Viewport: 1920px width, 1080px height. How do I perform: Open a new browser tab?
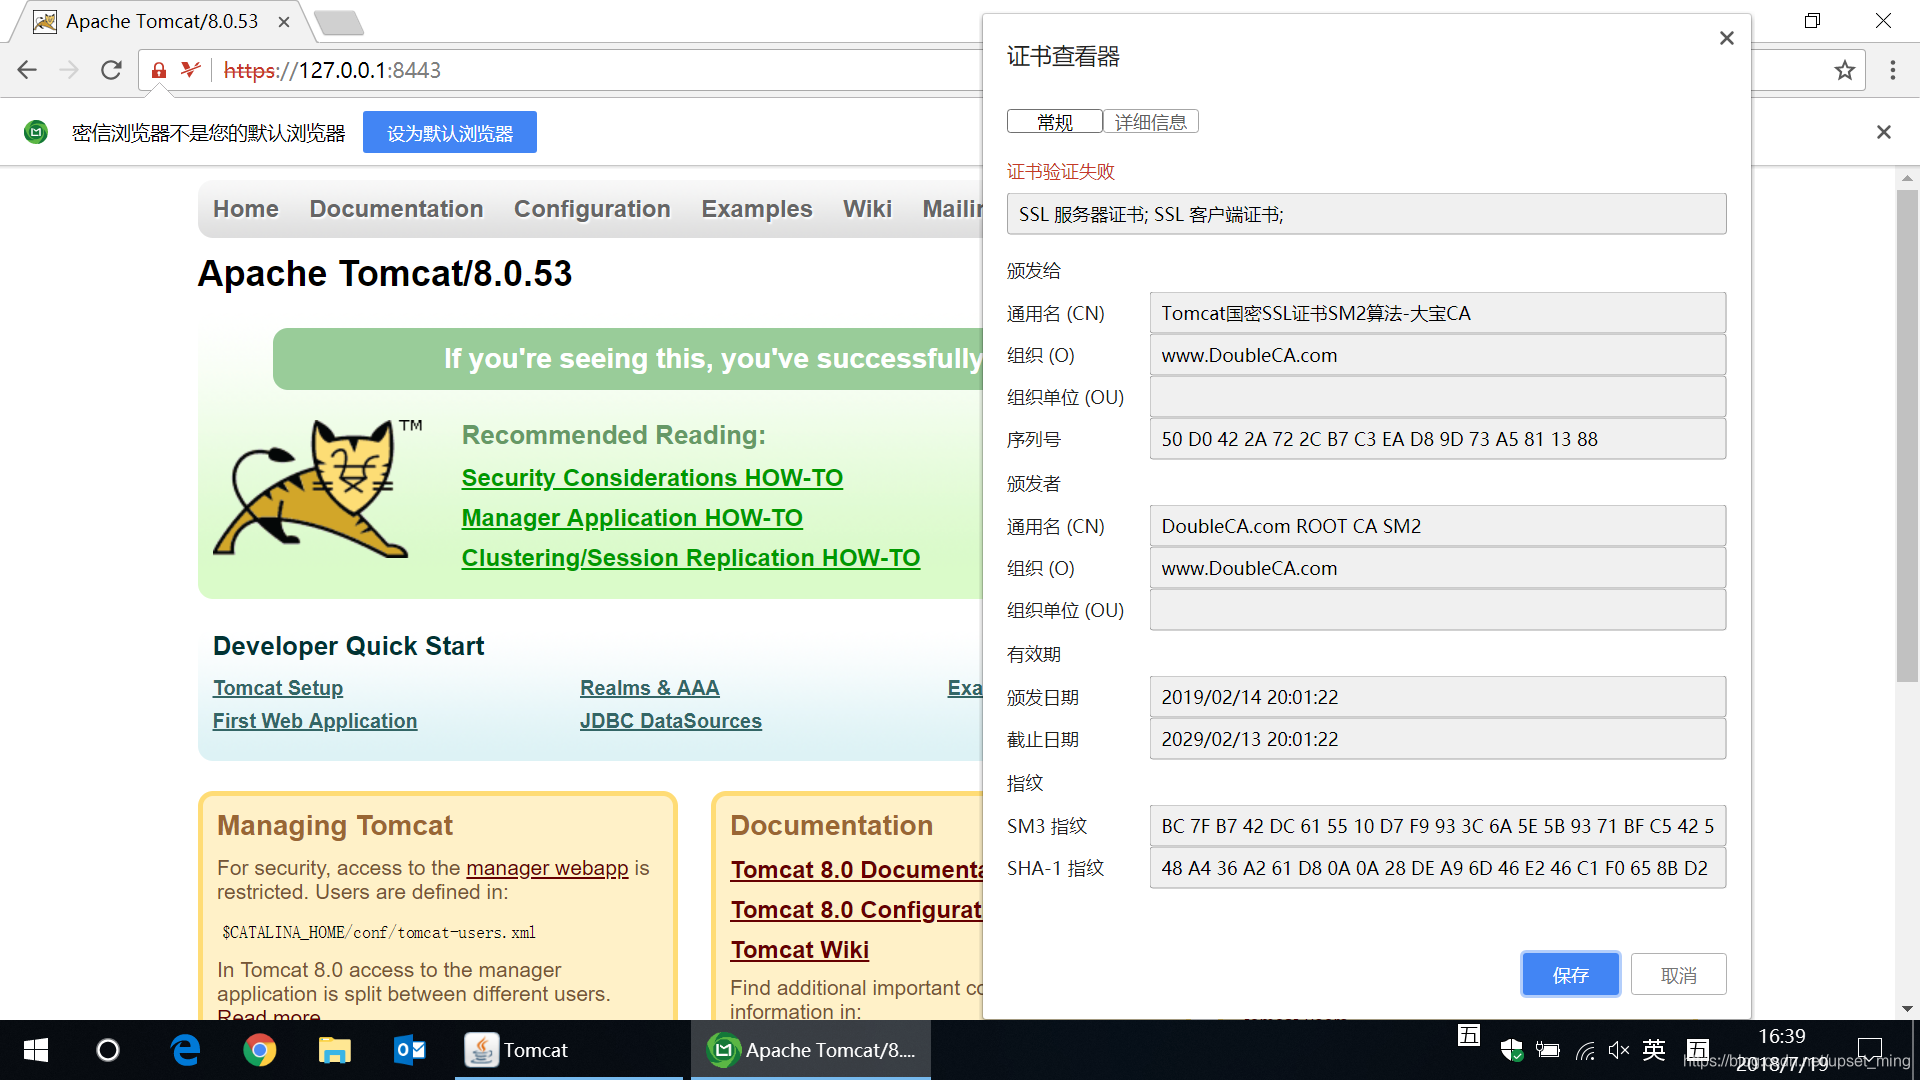click(338, 22)
